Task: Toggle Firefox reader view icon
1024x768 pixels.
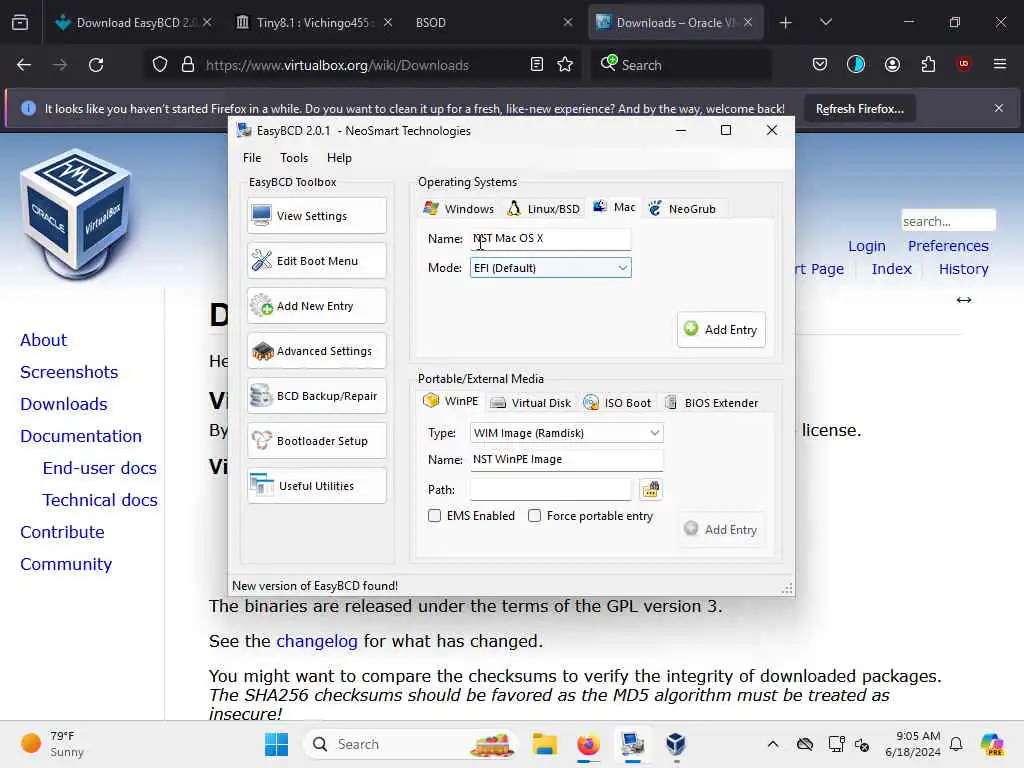Action: point(536,65)
